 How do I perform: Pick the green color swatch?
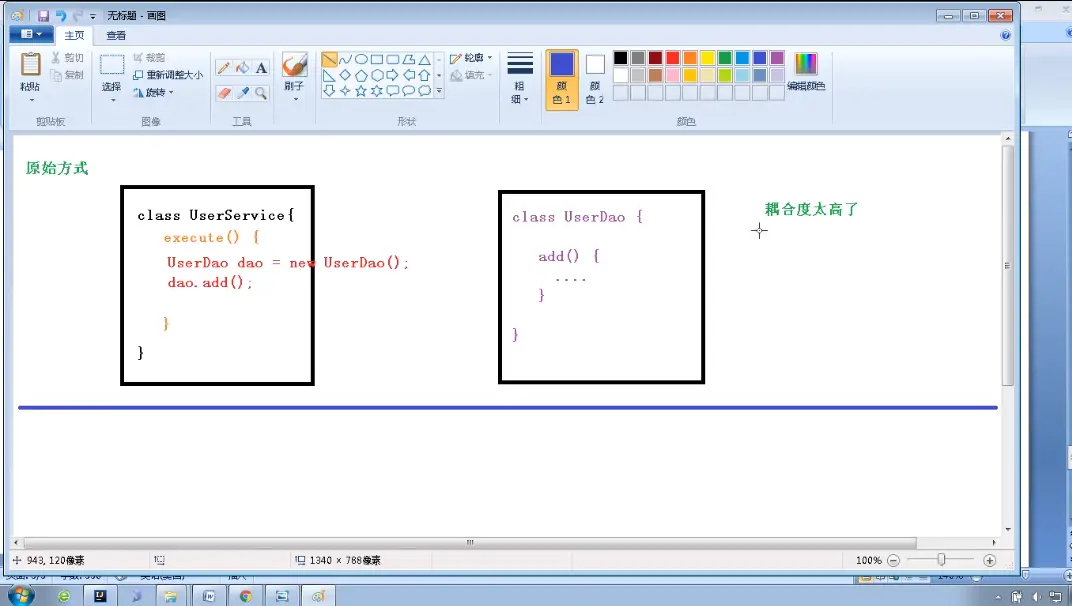point(725,58)
